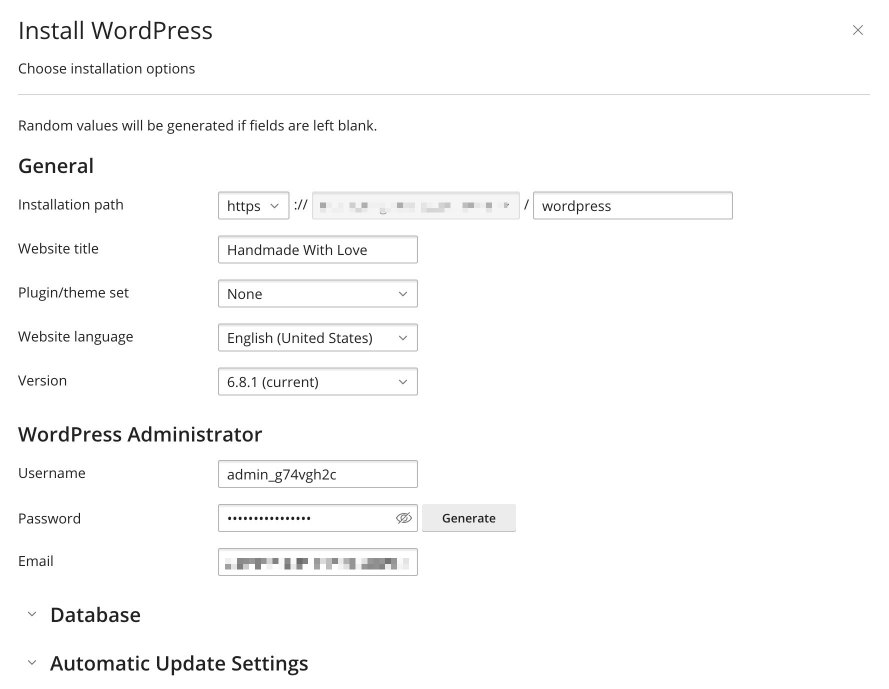
Task: Generate a new password
Action: pos(469,518)
